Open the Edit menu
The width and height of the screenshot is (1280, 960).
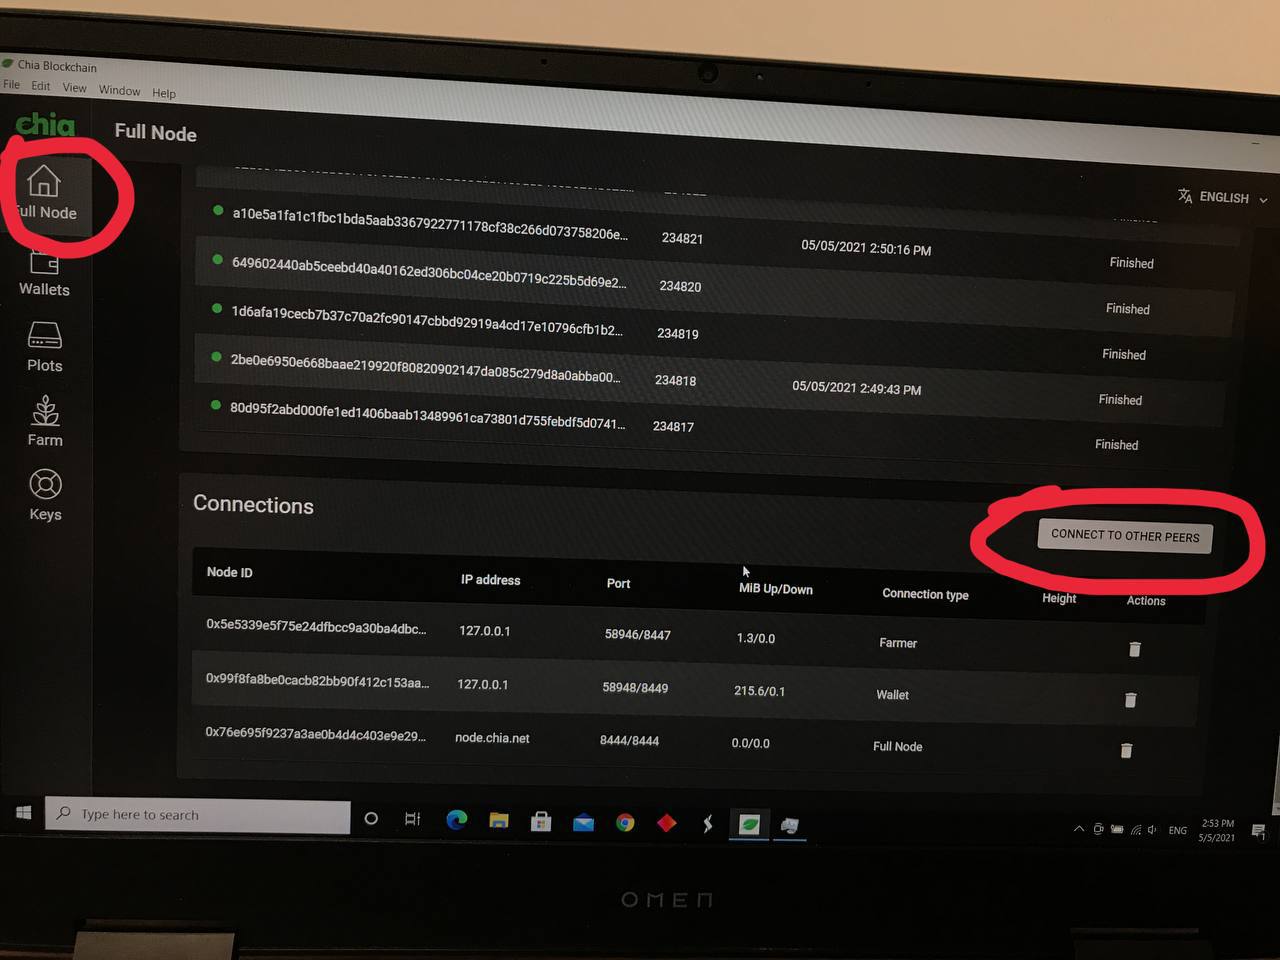point(41,86)
